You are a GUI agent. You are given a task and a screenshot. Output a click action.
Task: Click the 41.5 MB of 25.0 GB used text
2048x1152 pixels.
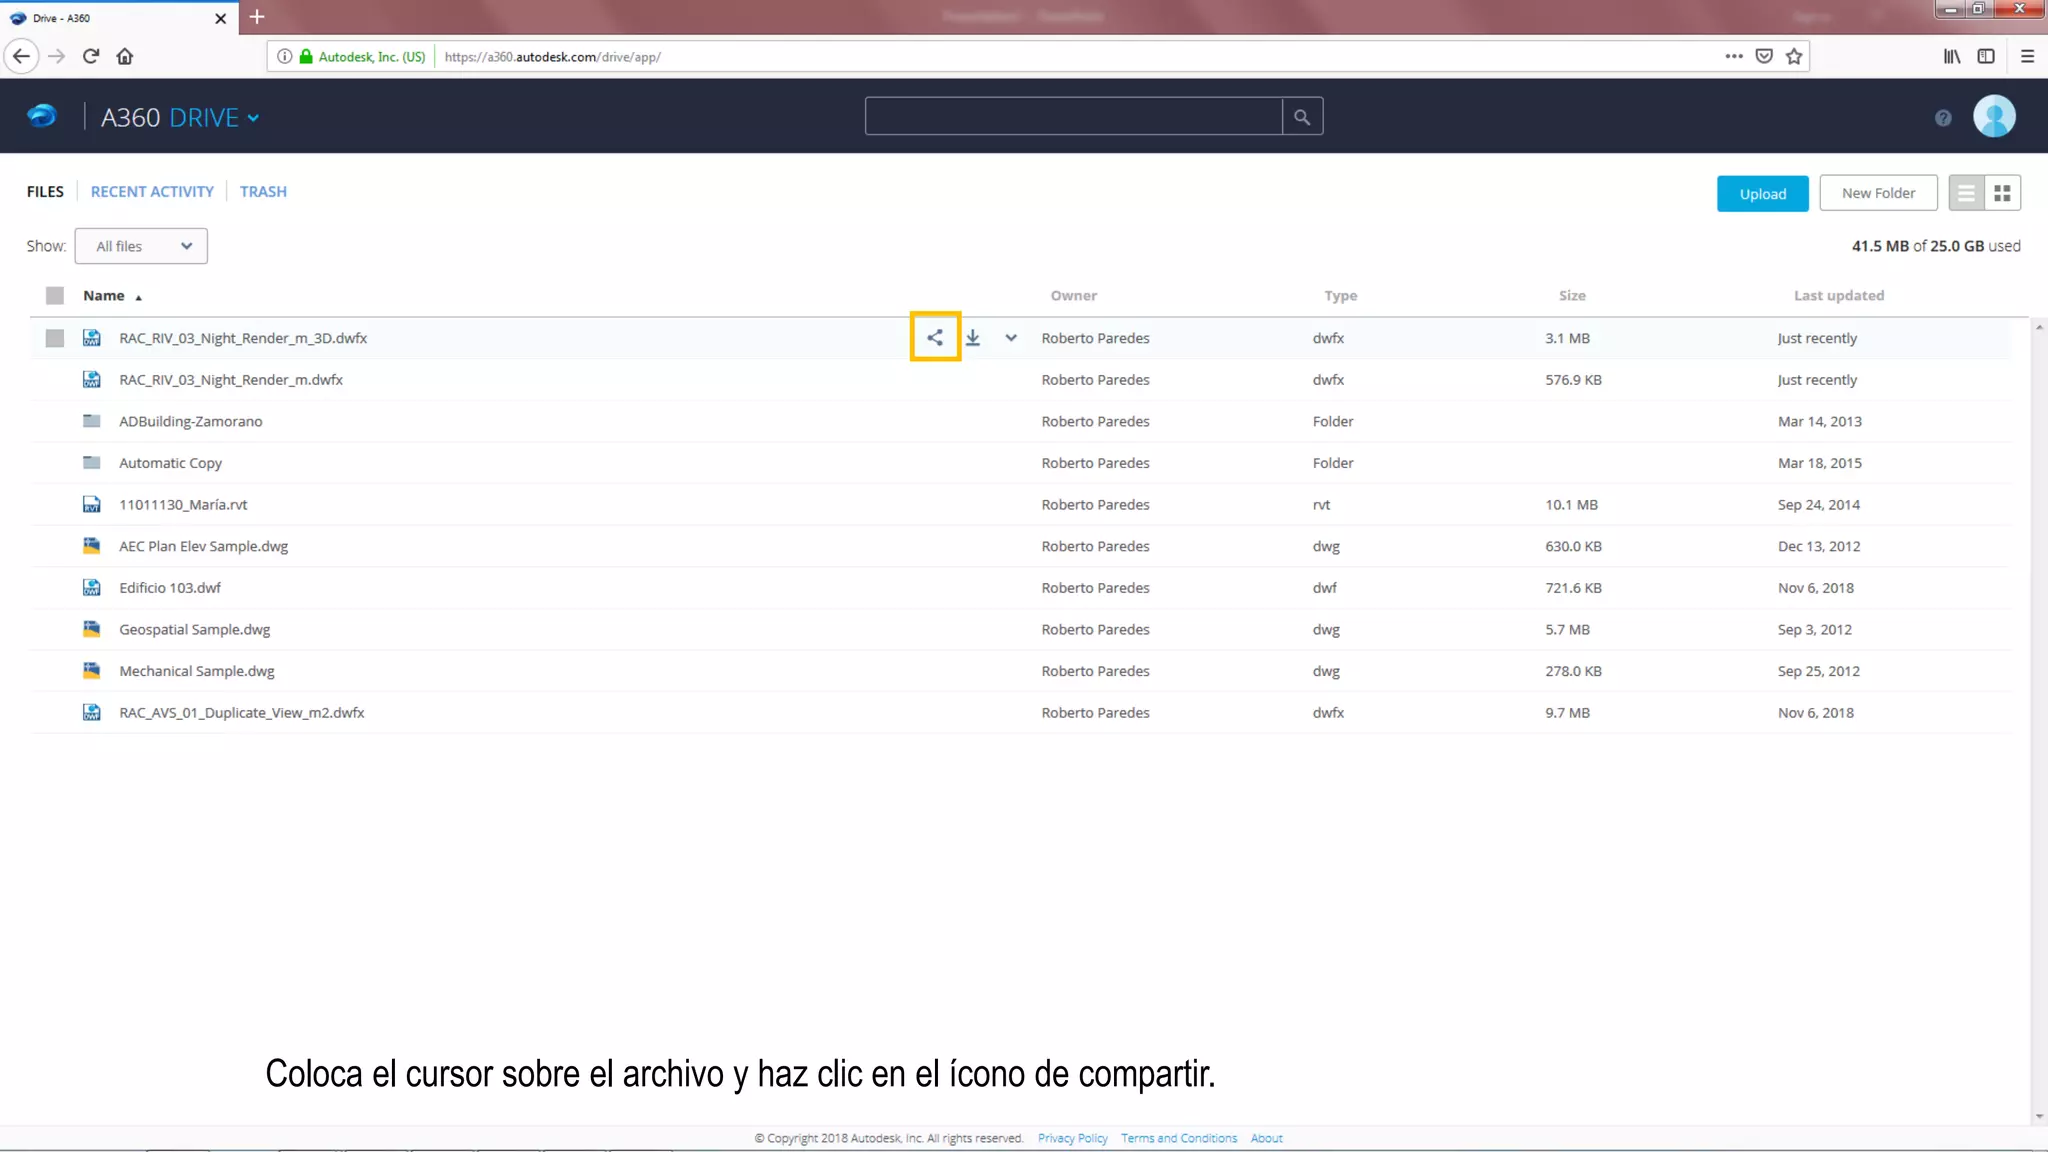point(1935,246)
